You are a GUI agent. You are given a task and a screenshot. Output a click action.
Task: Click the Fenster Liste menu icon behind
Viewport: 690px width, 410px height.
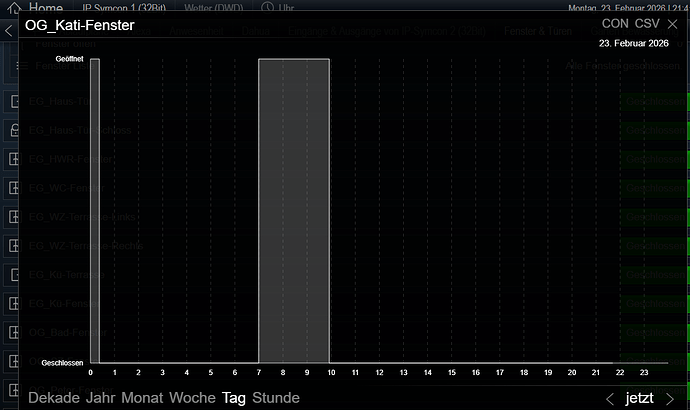[x=22, y=66]
